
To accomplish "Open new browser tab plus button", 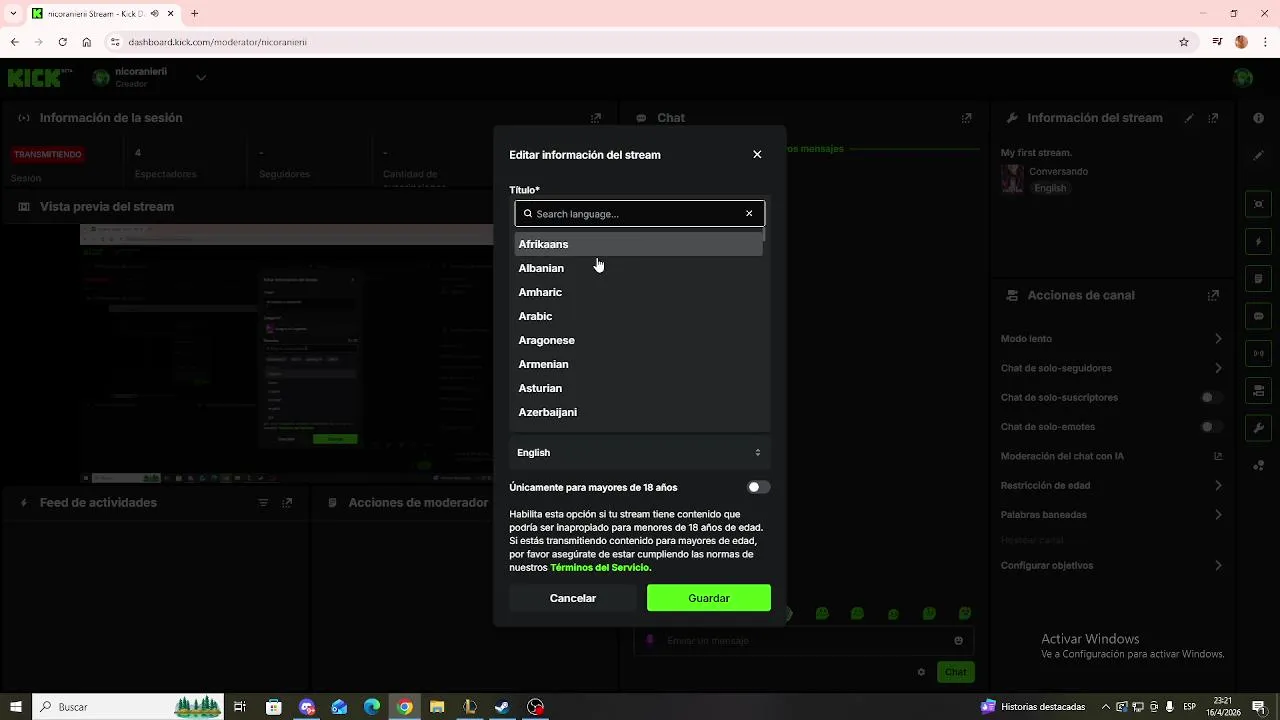I will (x=195, y=14).
